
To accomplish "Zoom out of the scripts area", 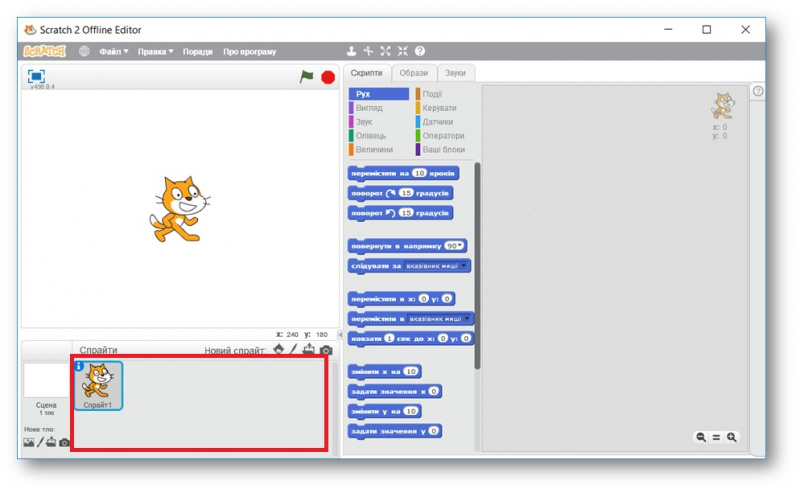I will [701, 437].
